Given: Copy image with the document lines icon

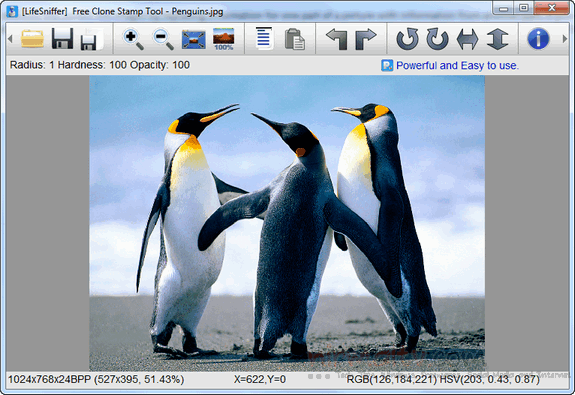Looking at the screenshot, I should point(264,38).
